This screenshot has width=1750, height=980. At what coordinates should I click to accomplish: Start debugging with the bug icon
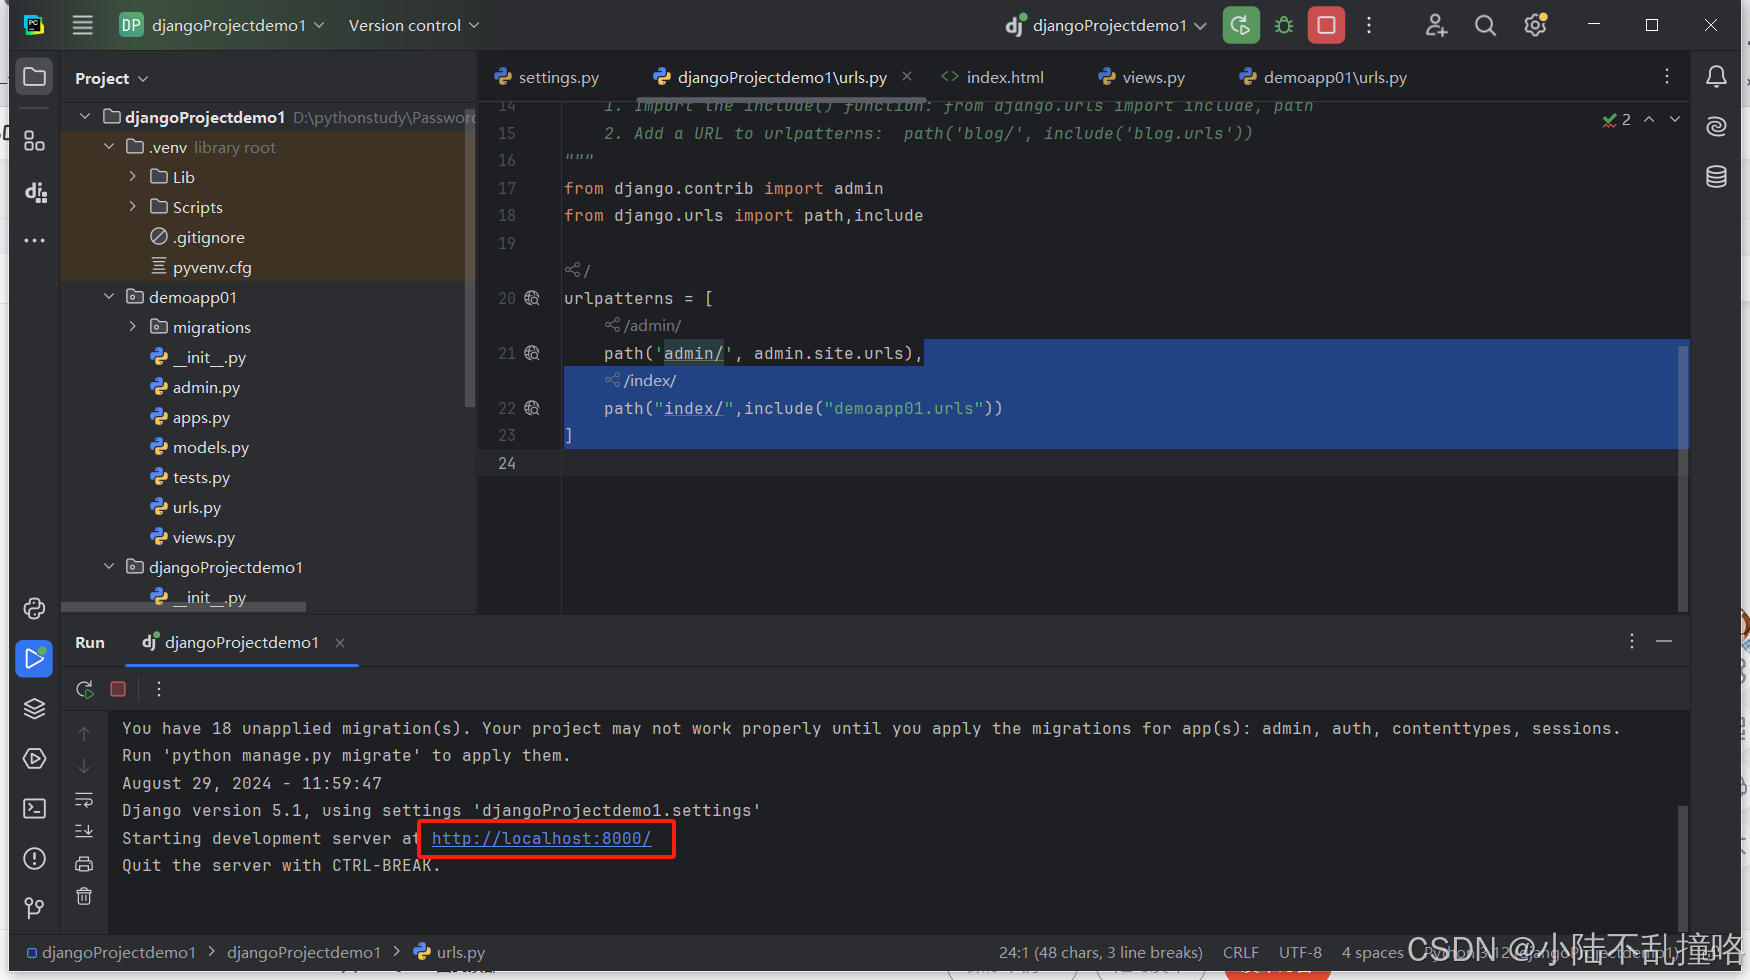point(1284,25)
